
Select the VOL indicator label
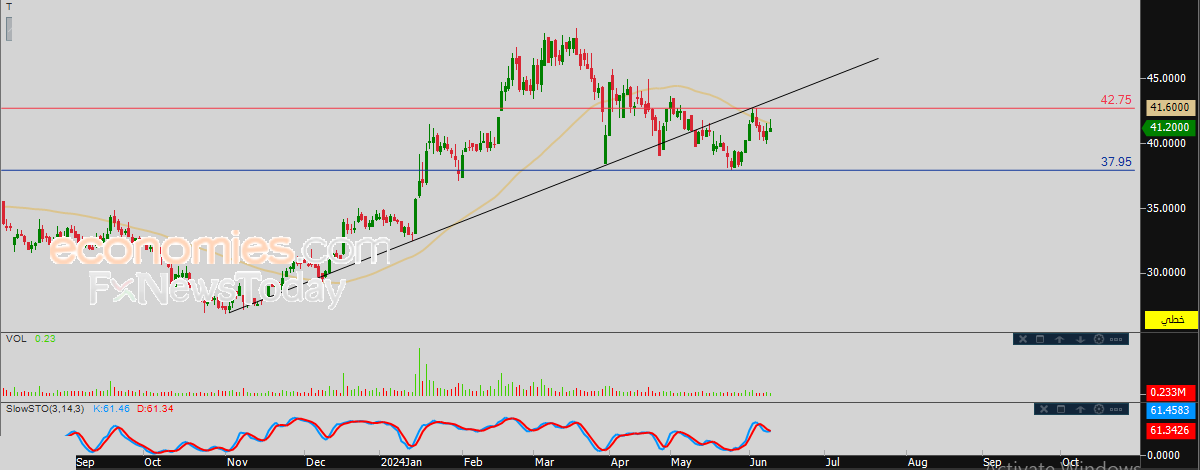15,339
